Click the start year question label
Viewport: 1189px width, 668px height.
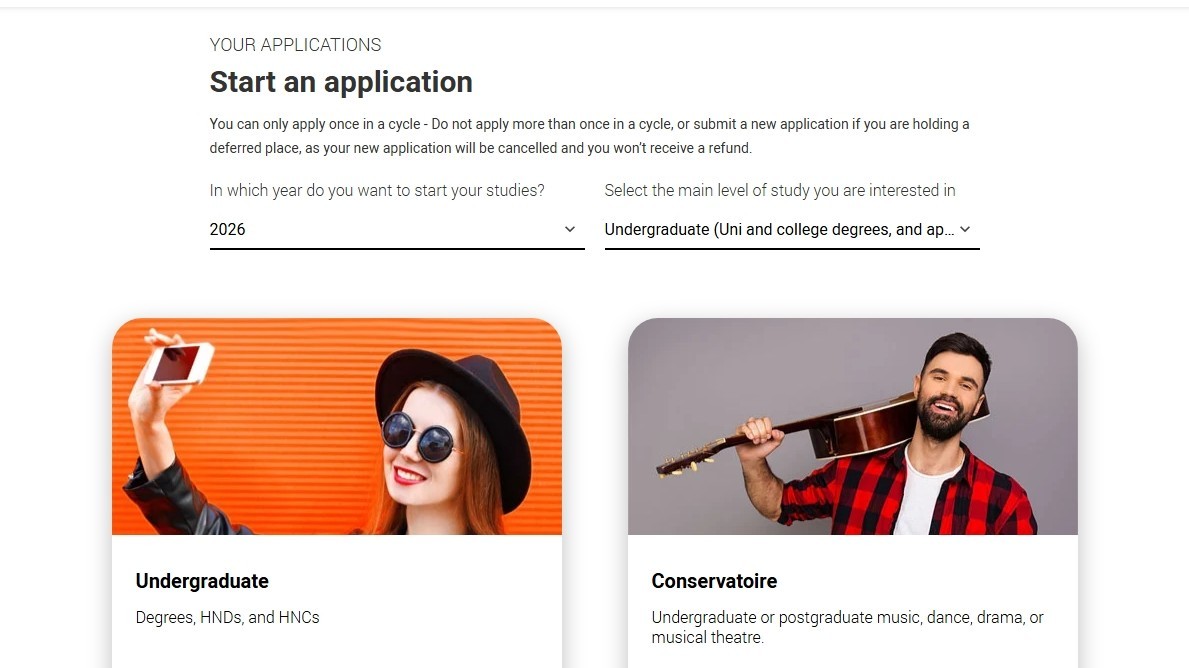tap(377, 190)
